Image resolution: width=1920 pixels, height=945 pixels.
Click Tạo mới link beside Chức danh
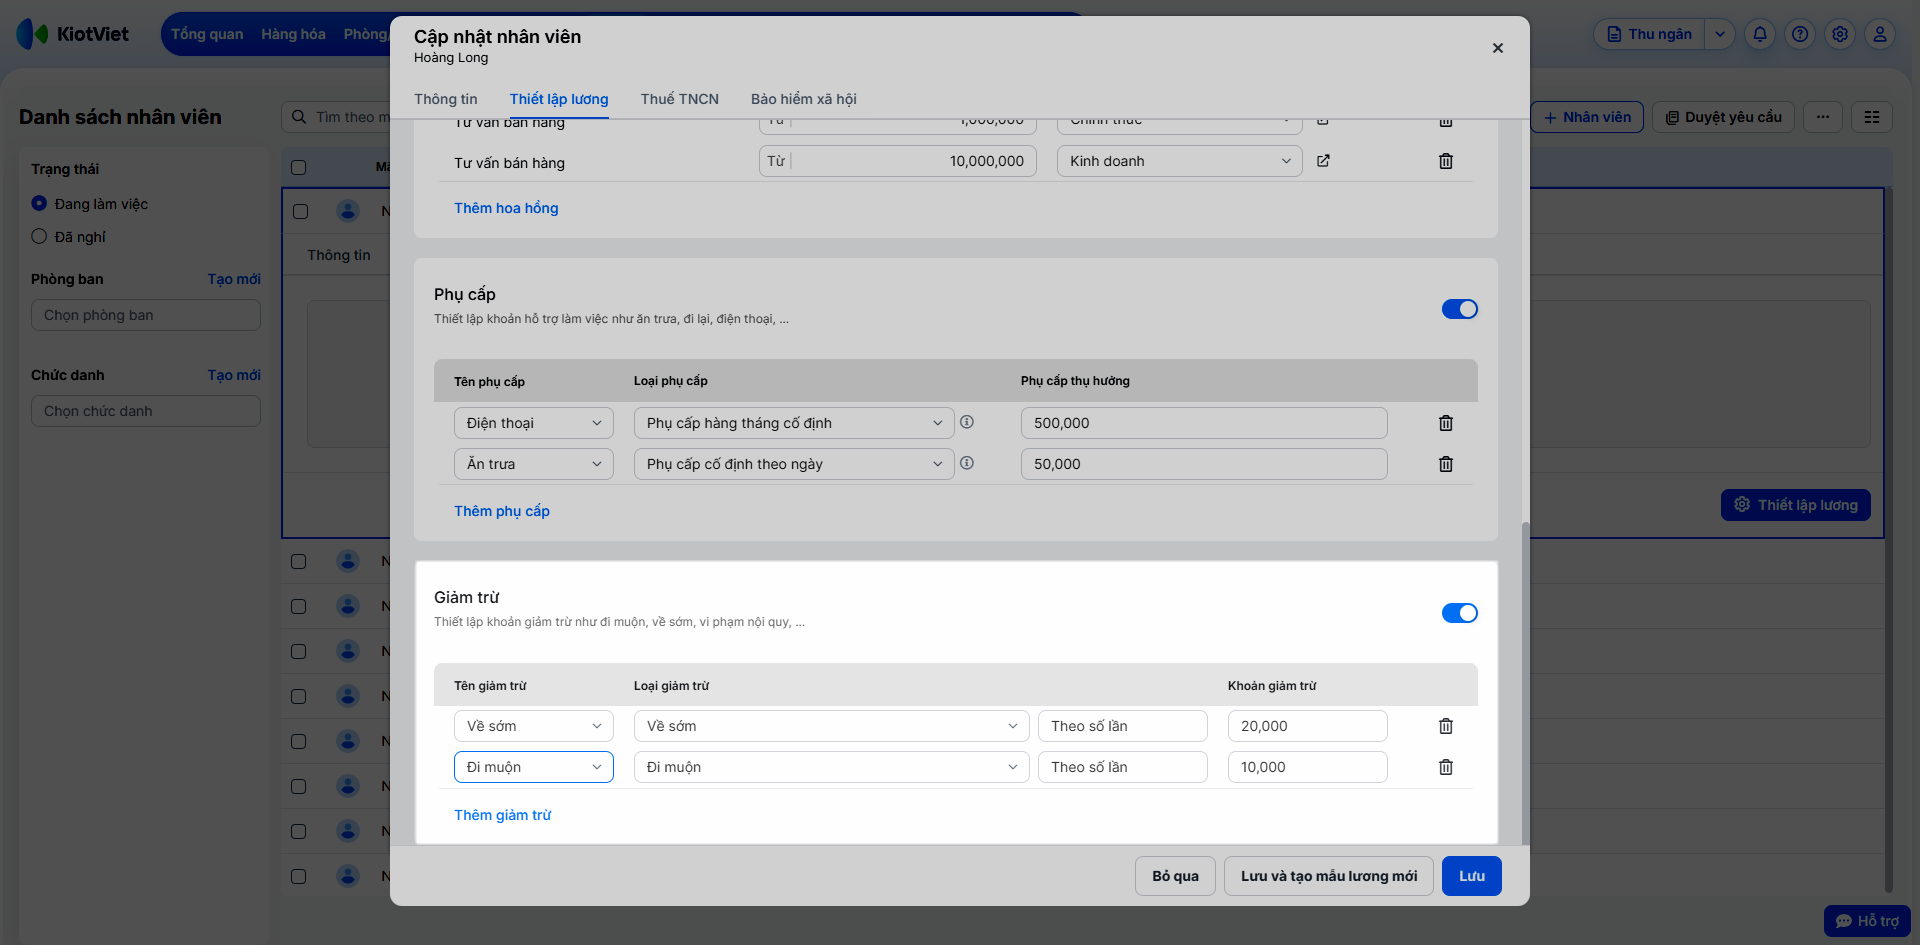pos(234,375)
